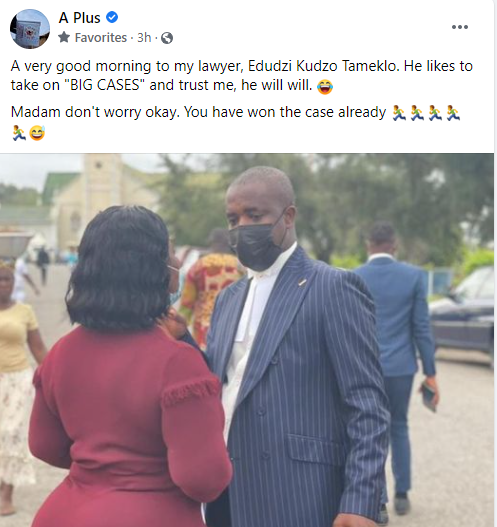Screen dimensions: 497x527
Task: Click the grinning sweat emoji at post end
Action: click(x=37, y=133)
